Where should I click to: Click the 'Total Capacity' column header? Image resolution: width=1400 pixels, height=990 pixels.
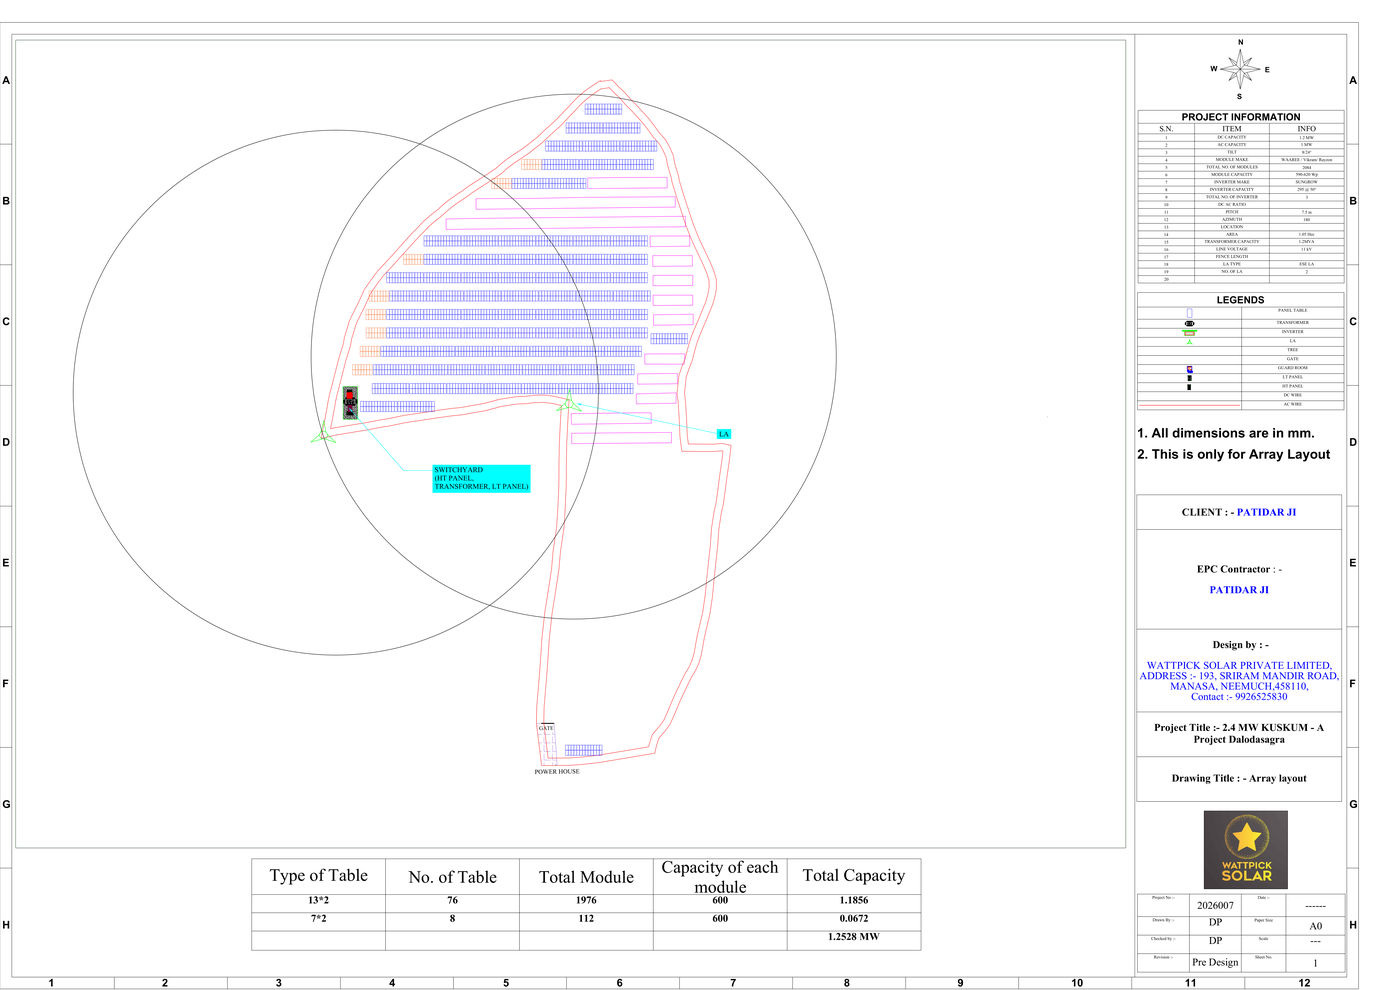coord(853,875)
